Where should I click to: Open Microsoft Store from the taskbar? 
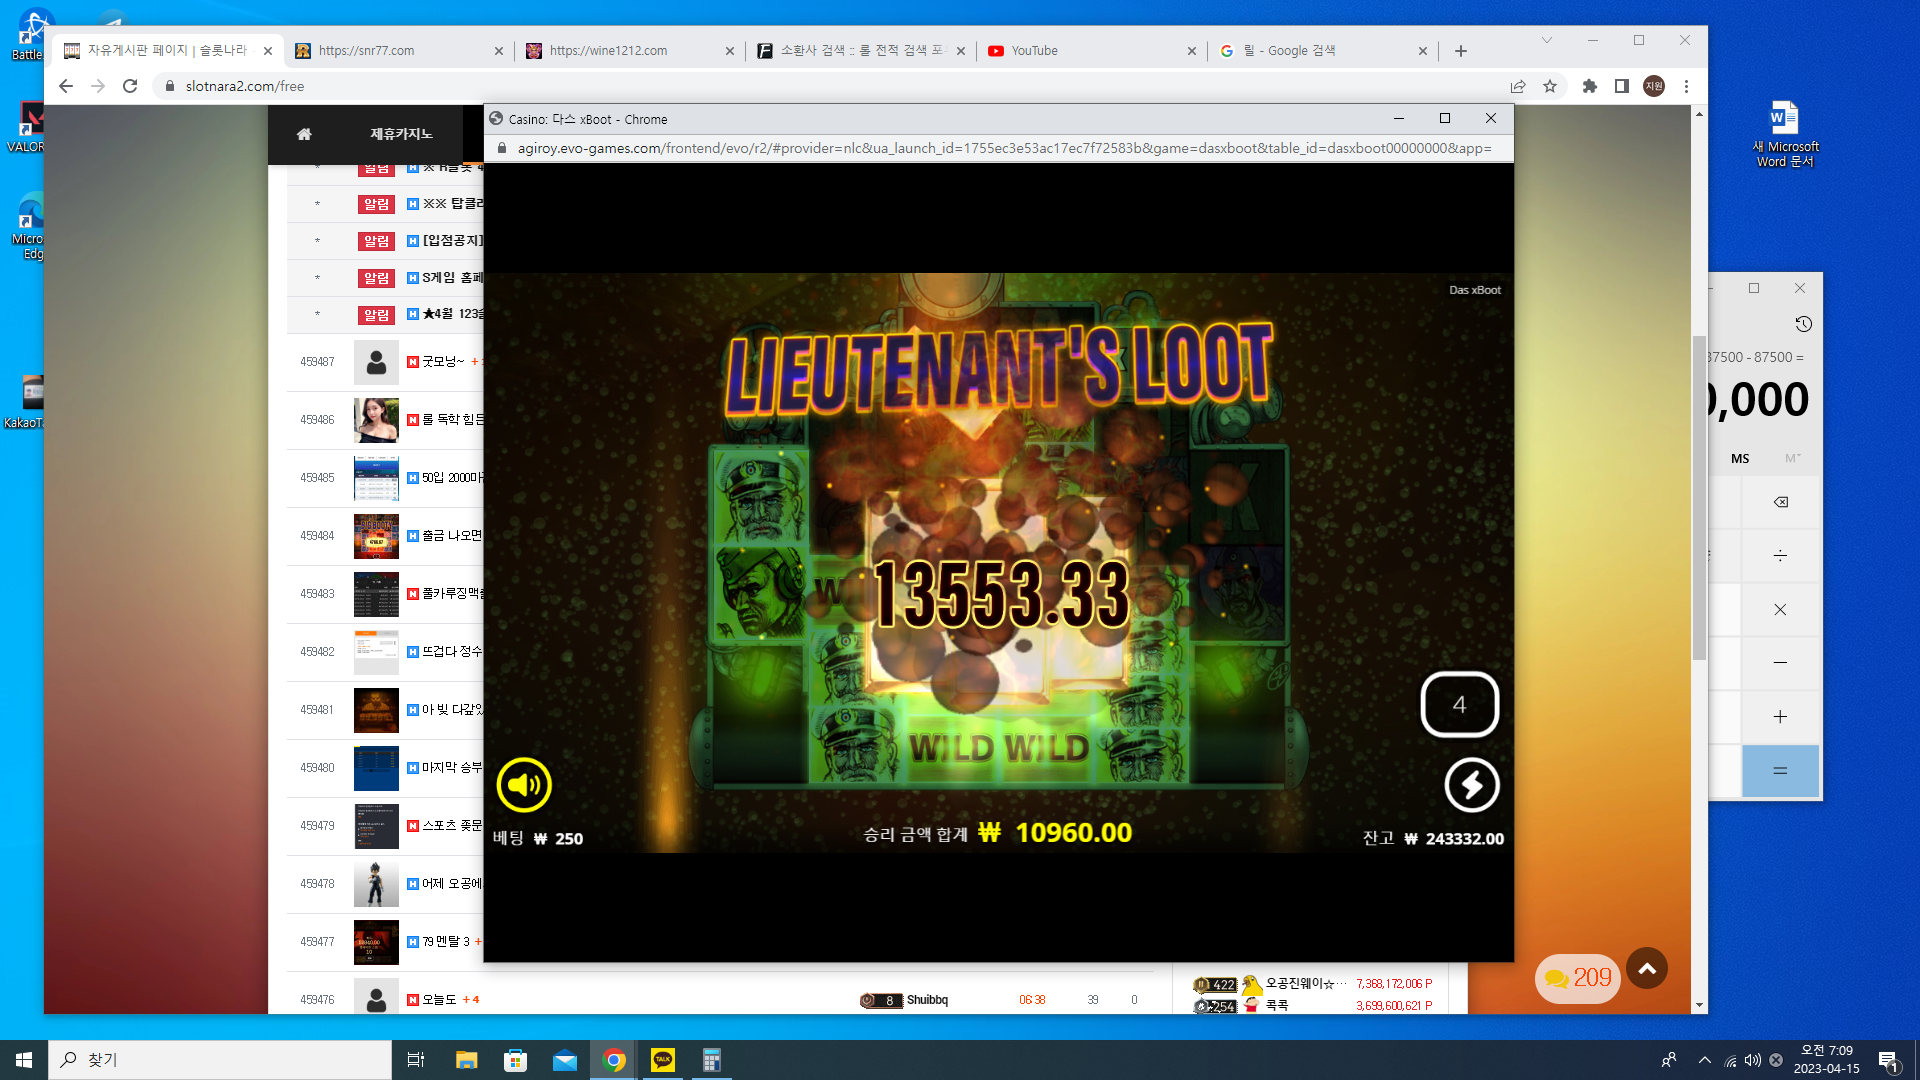[x=515, y=1060]
